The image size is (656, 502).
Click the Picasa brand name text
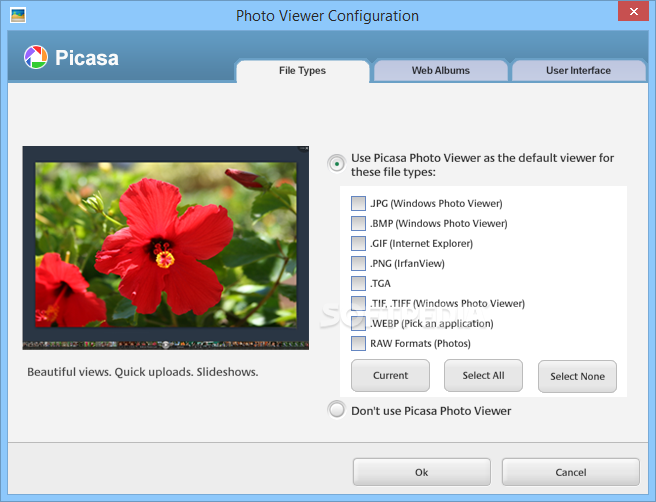coord(87,58)
